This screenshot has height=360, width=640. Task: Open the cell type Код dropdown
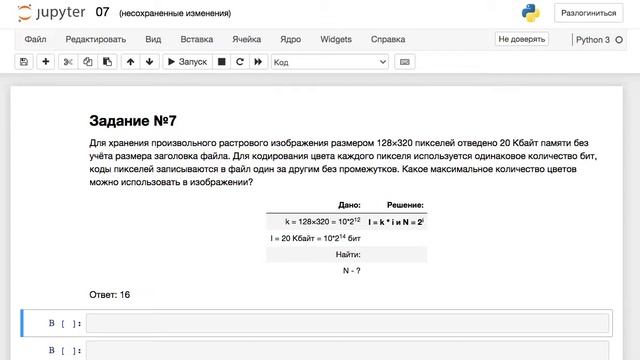pyautogui.click(x=330, y=62)
